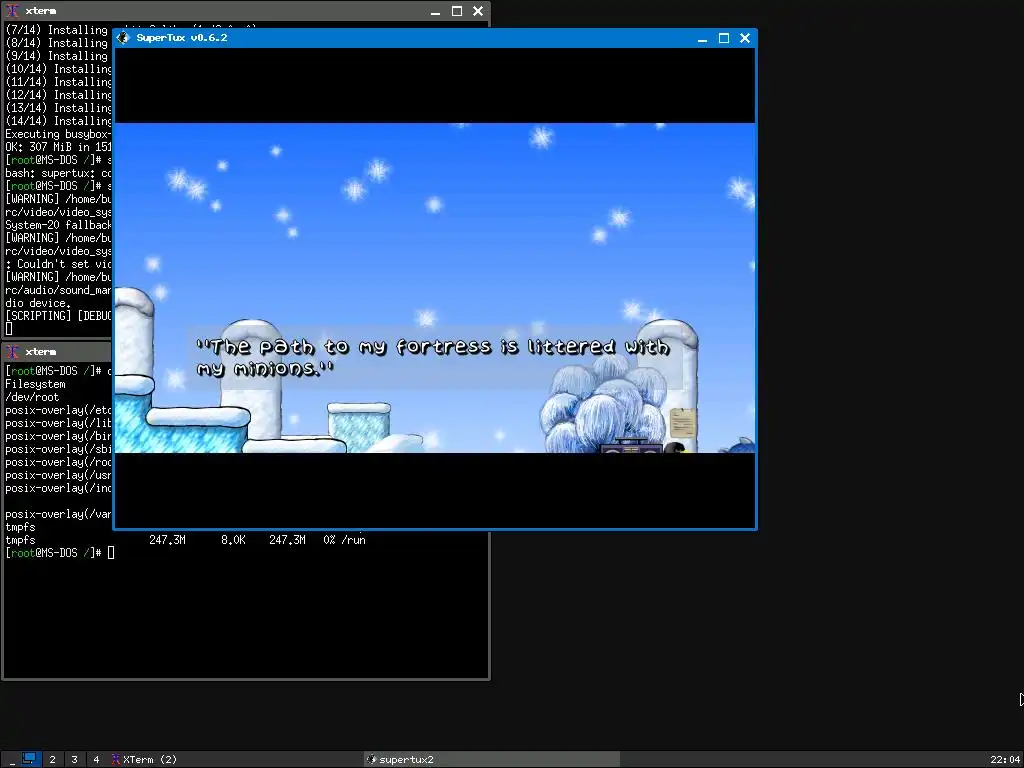This screenshot has height=768, width=1024.
Task: Click the last 'tmpfs' row in lower xterm
Action: click(x=20, y=540)
